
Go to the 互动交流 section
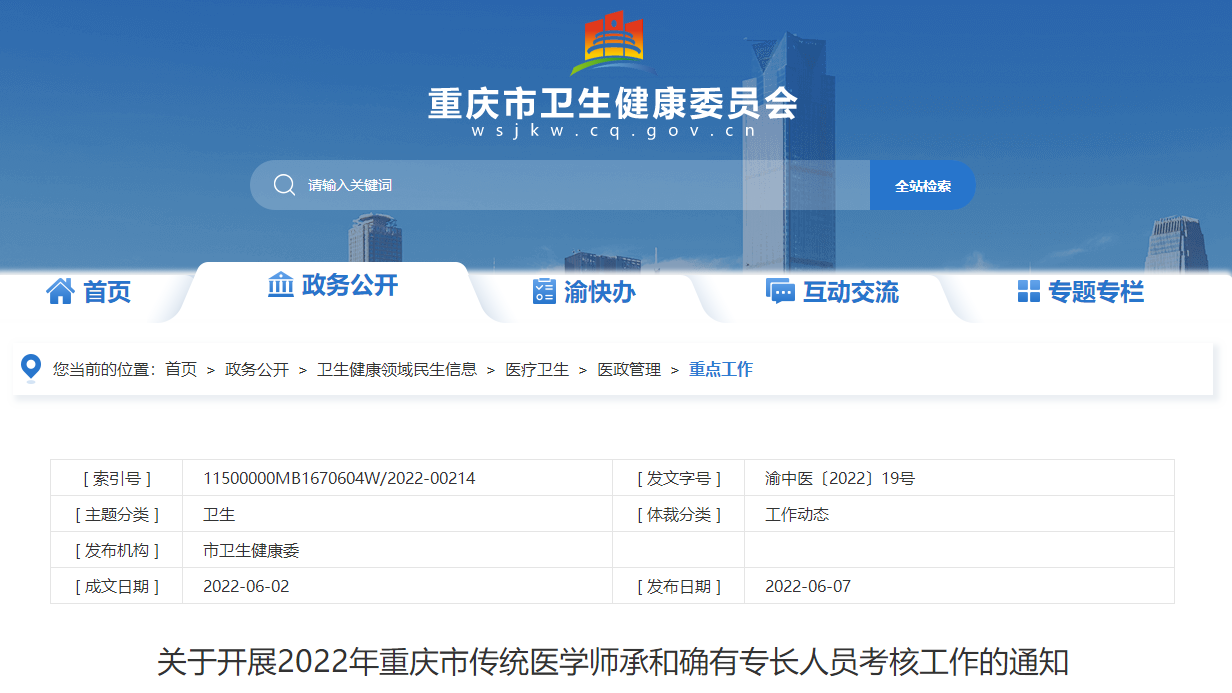[850, 292]
